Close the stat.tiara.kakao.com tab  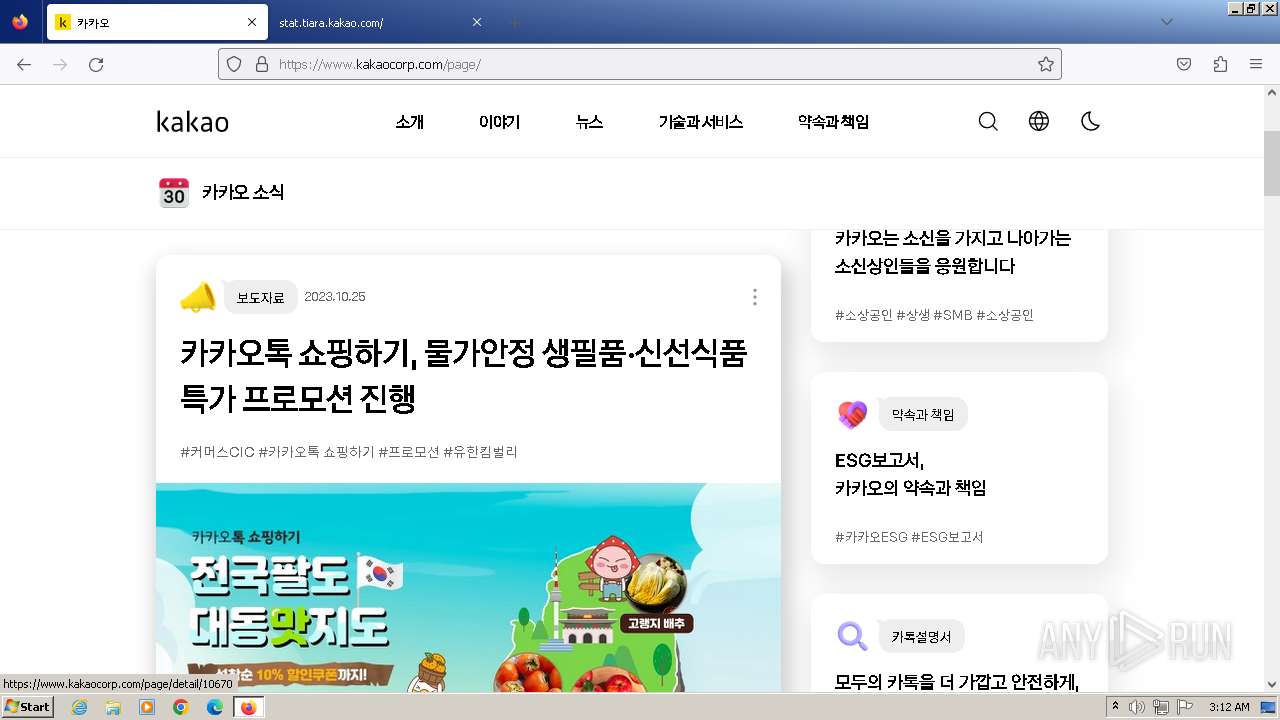(x=476, y=22)
